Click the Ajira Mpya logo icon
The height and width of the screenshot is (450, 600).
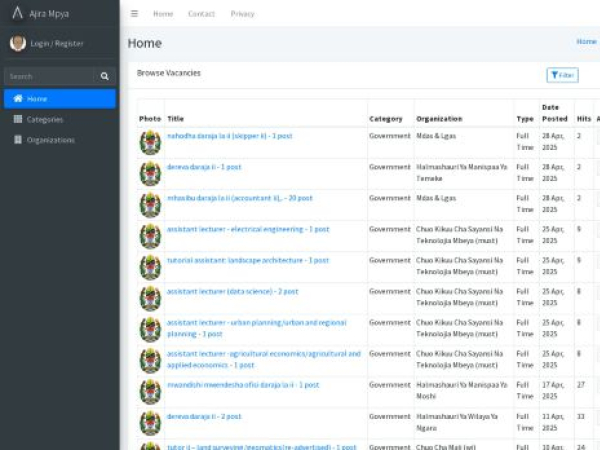coord(17,14)
